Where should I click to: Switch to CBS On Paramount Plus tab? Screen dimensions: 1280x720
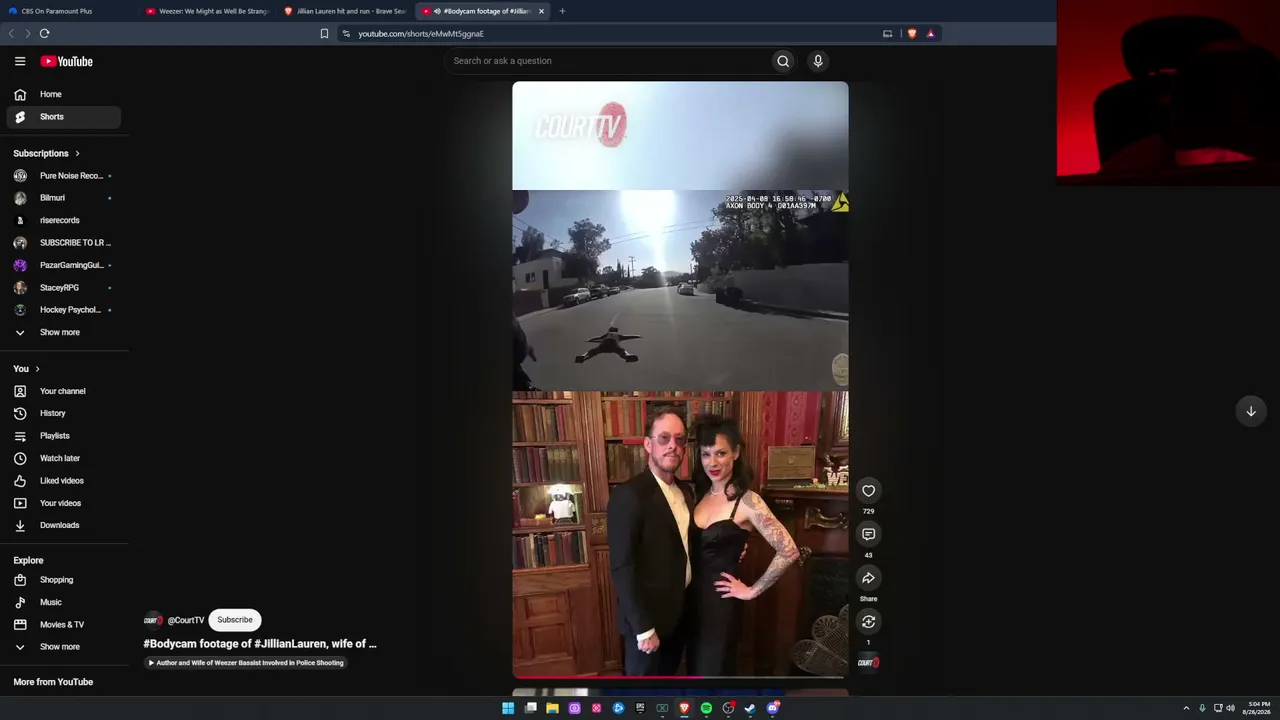68,11
